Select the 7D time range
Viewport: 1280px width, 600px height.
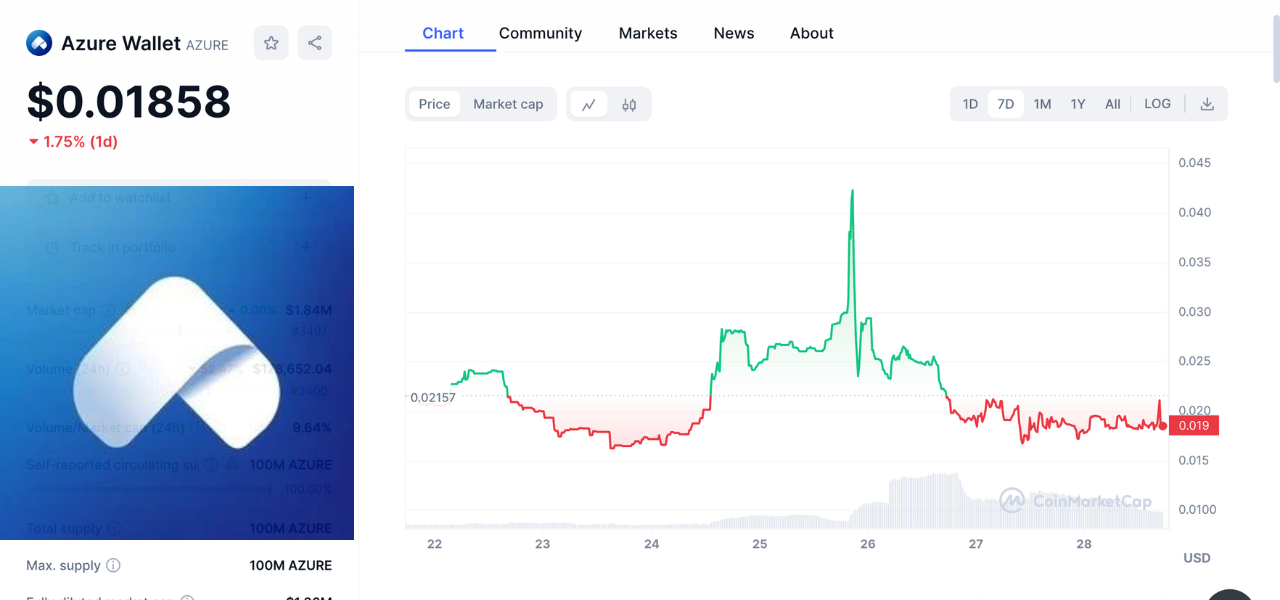[x=1005, y=104]
